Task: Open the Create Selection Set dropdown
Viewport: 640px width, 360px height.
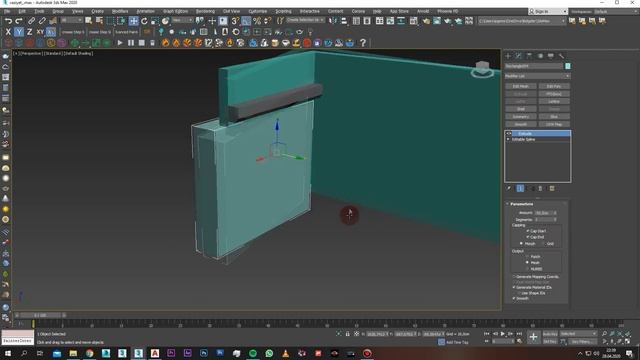Action: coord(305,20)
